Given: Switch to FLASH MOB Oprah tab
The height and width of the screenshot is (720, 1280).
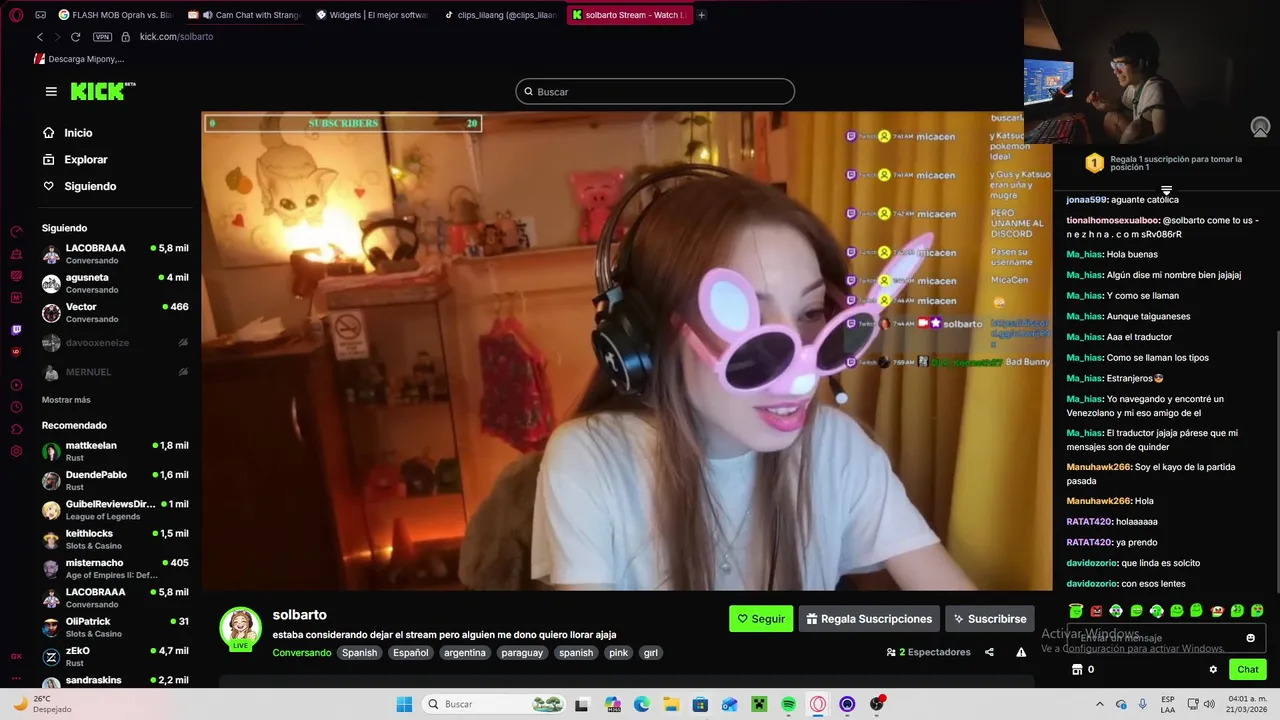Looking at the screenshot, I should (x=116, y=15).
